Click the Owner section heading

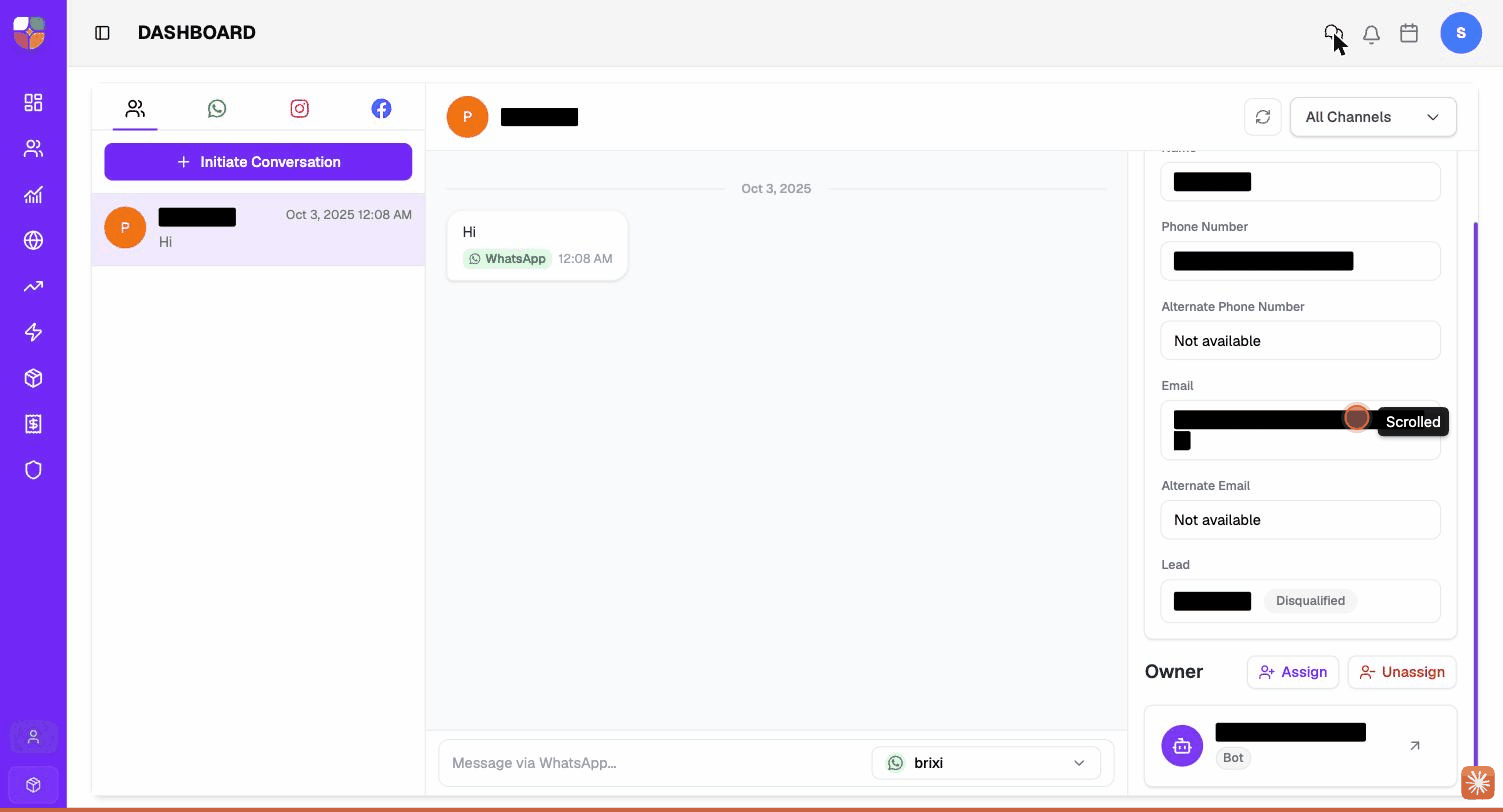1174,672
